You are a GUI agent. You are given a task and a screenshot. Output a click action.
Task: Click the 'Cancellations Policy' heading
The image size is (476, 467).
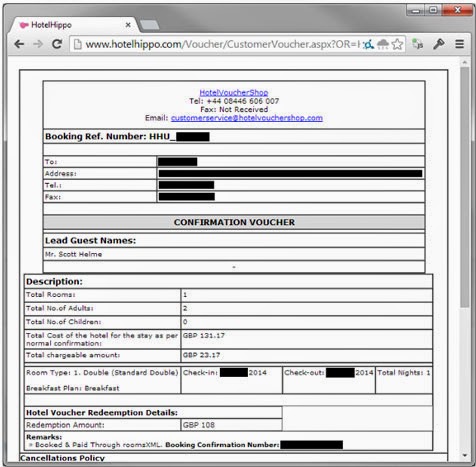pyautogui.click(x=62, y=458)
